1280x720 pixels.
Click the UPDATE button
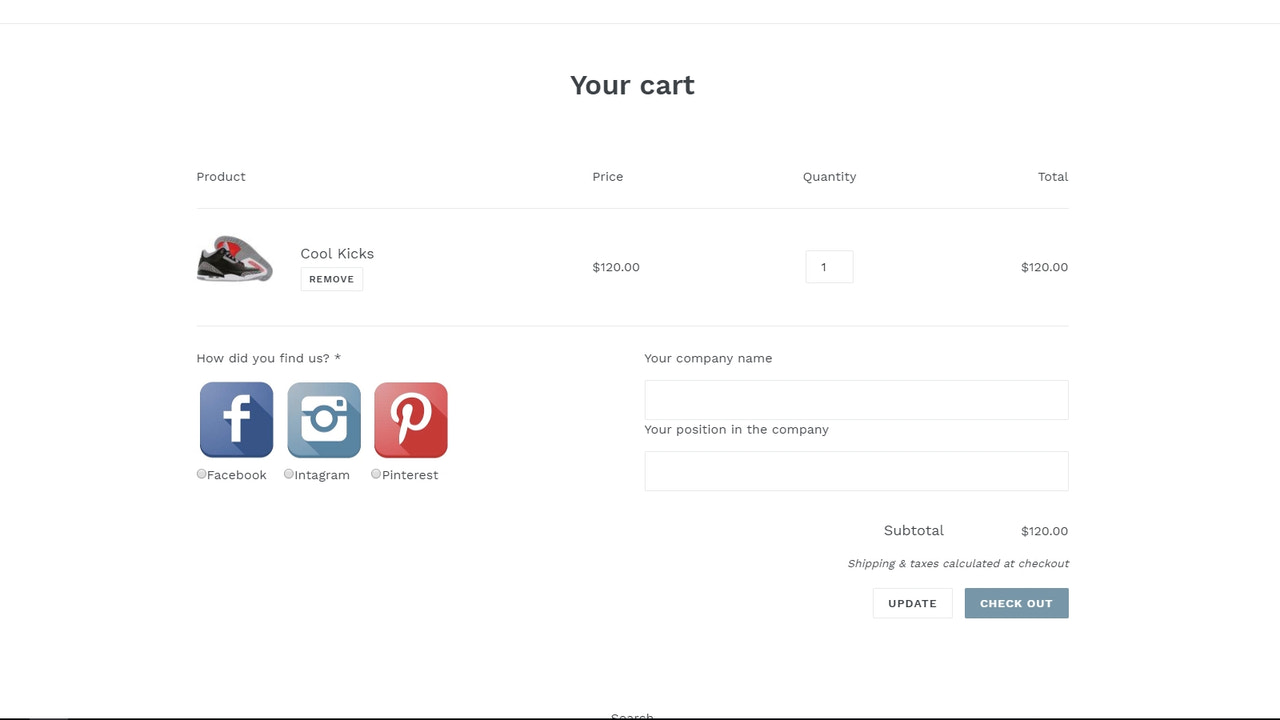pyautogui.click(x=912, y=603)
